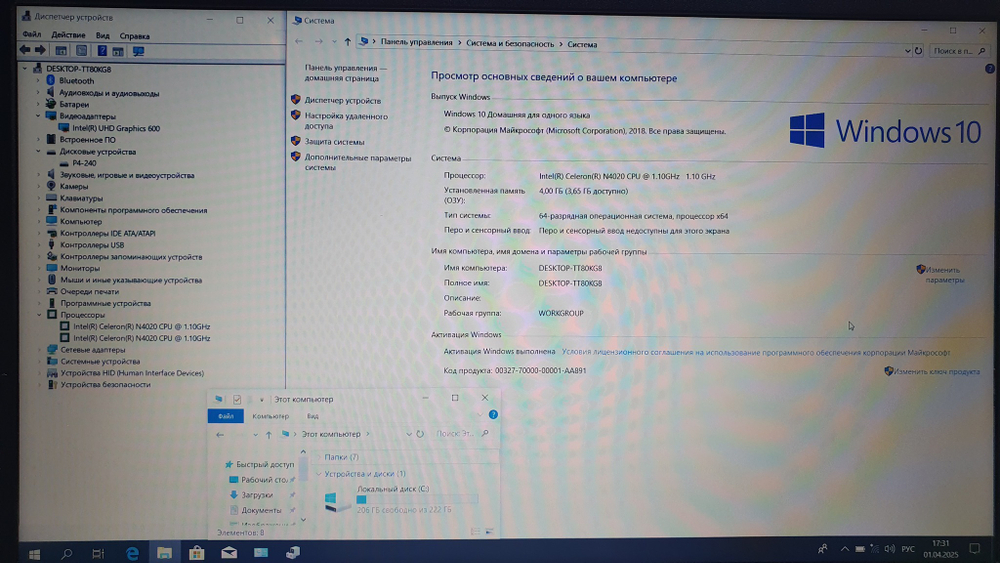1000x563 pixels.
Task: Click Refresh icon in System window address bar
Action: click(x=918, y=50)
